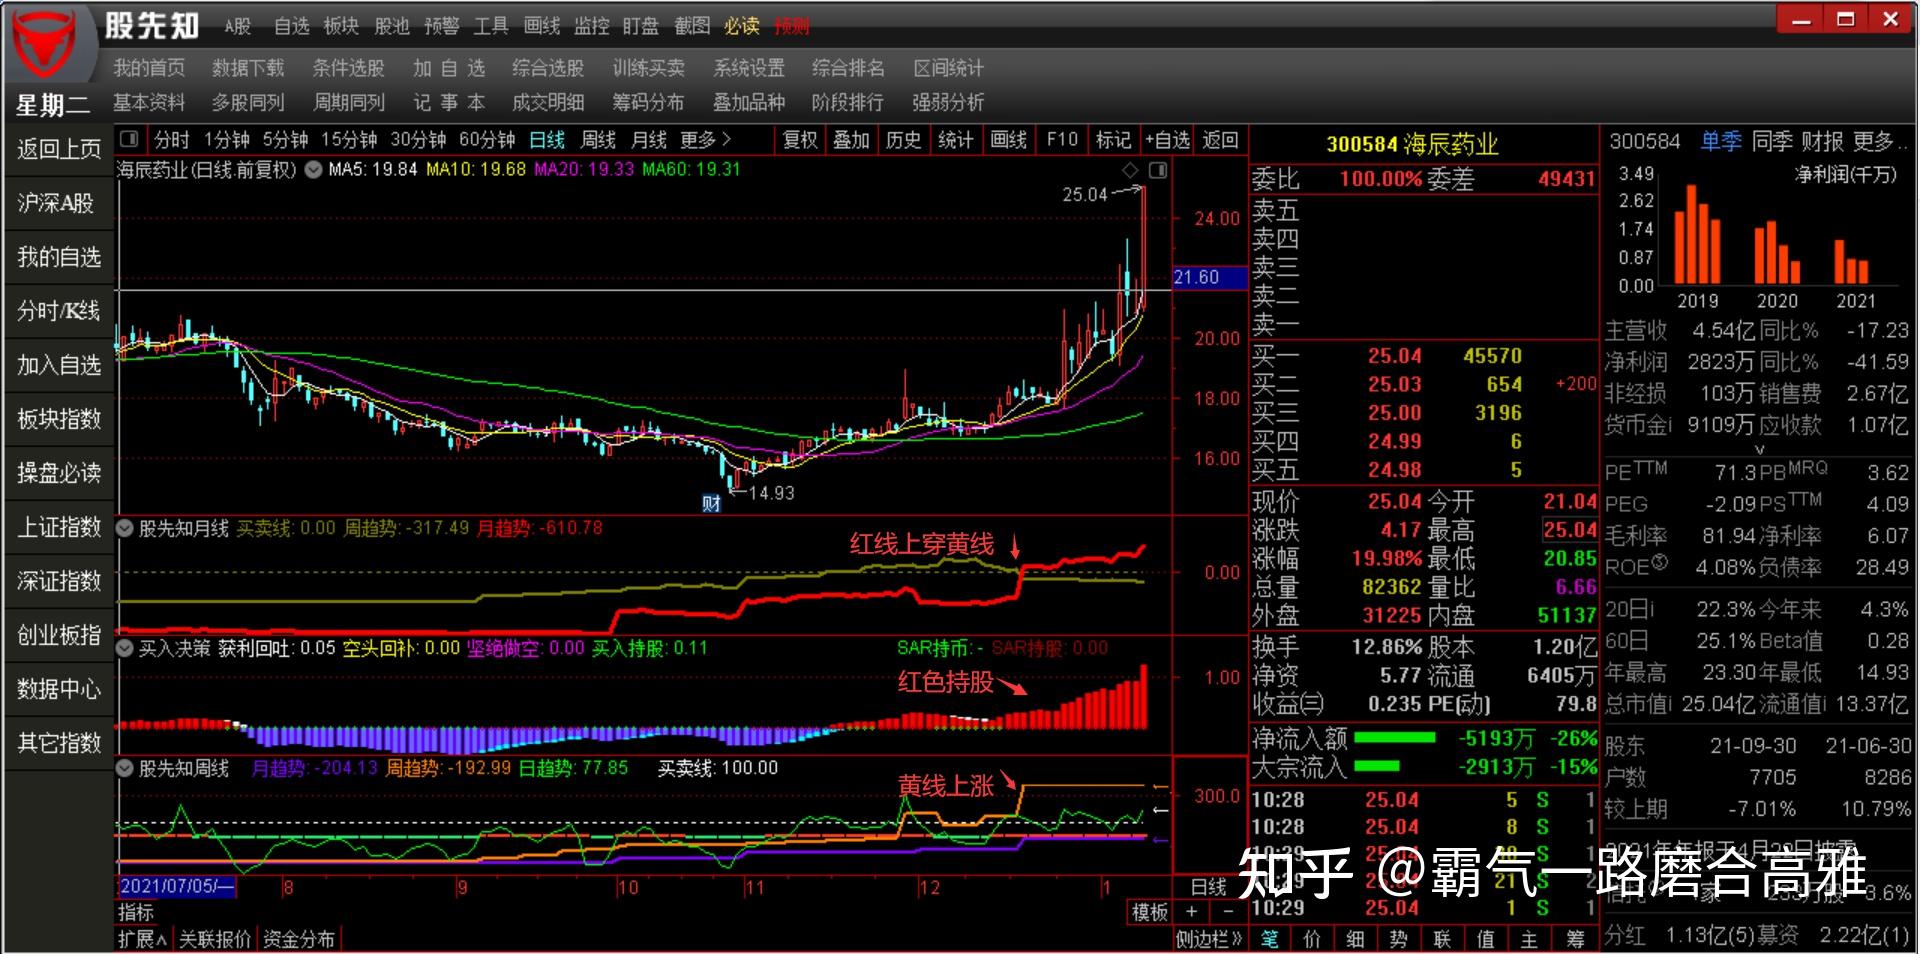This screenshot has width=1920, height=954.
Task: Open 我的自选 watchlist in sidebar
Action: pos(59,257)
